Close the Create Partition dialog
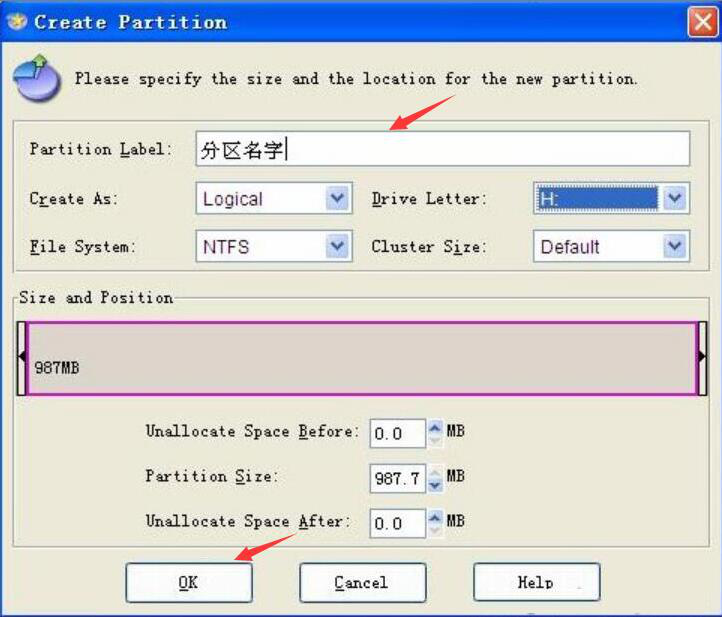The width and height of the screenshot is (722, 617). (702, 22)
